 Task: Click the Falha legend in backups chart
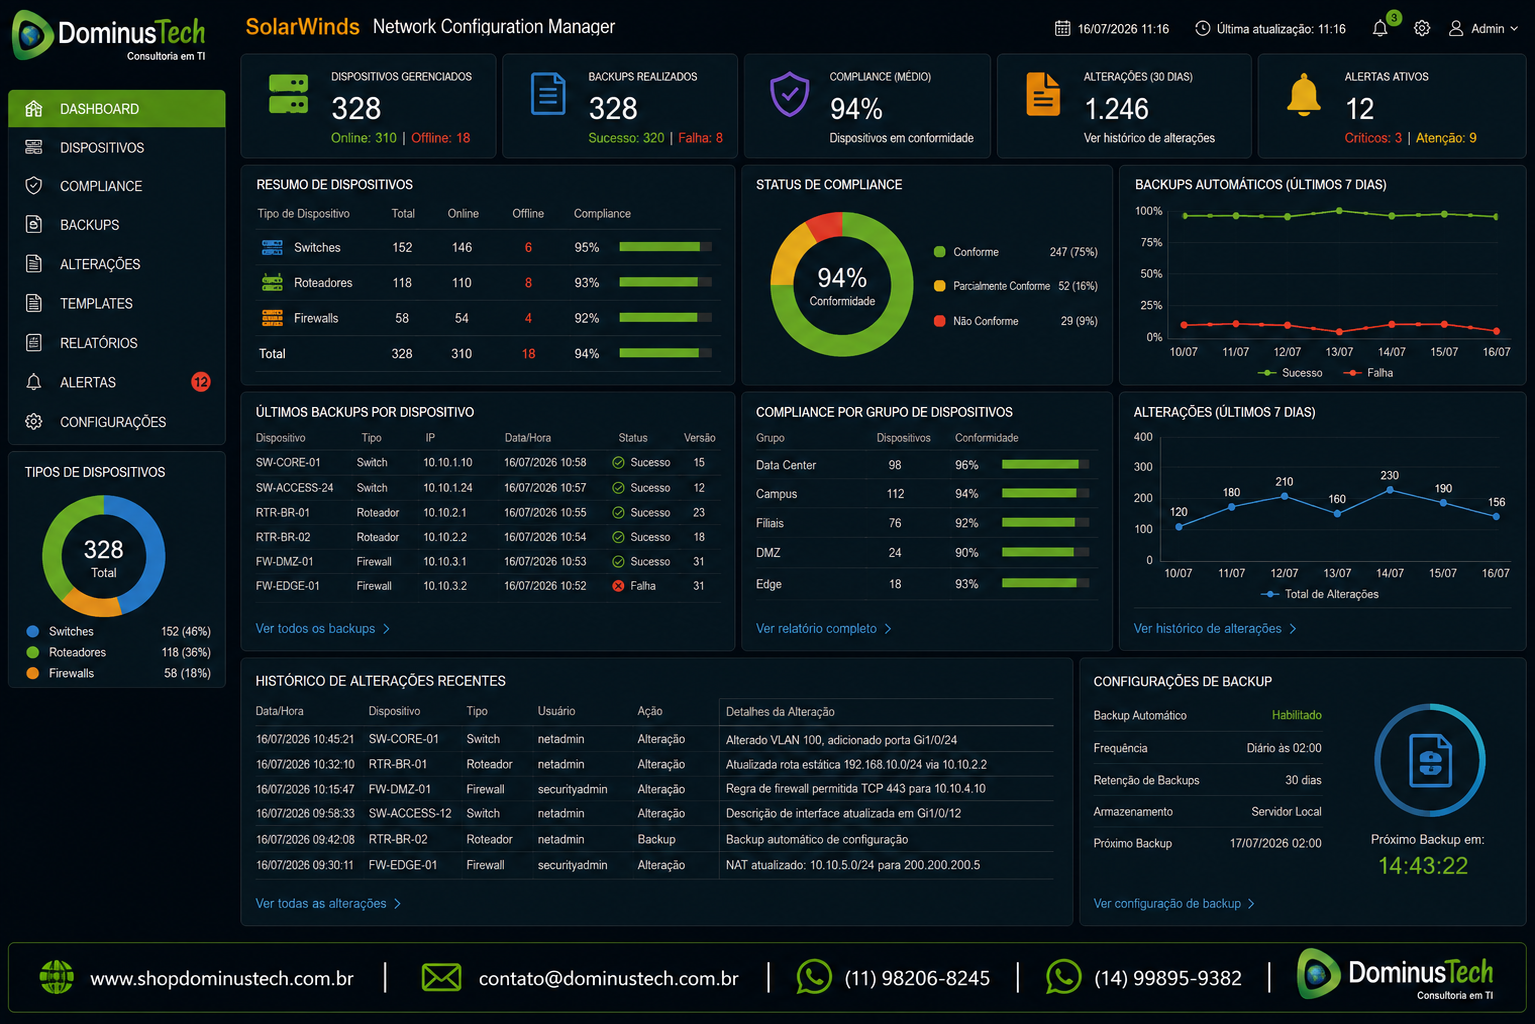[x=1369, y=373]
